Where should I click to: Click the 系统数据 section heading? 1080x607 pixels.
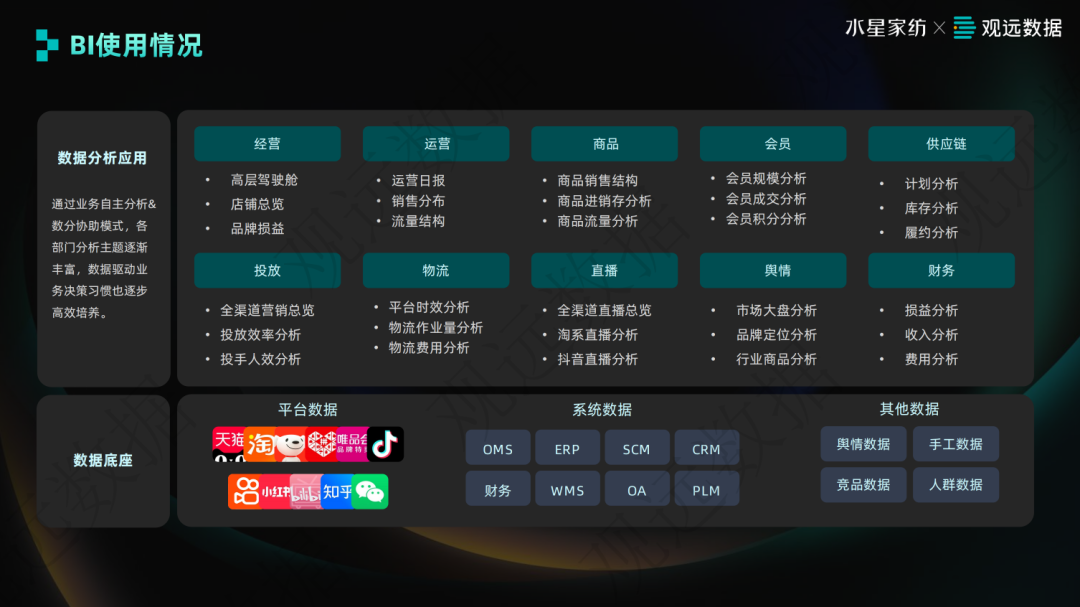point(602,409)
